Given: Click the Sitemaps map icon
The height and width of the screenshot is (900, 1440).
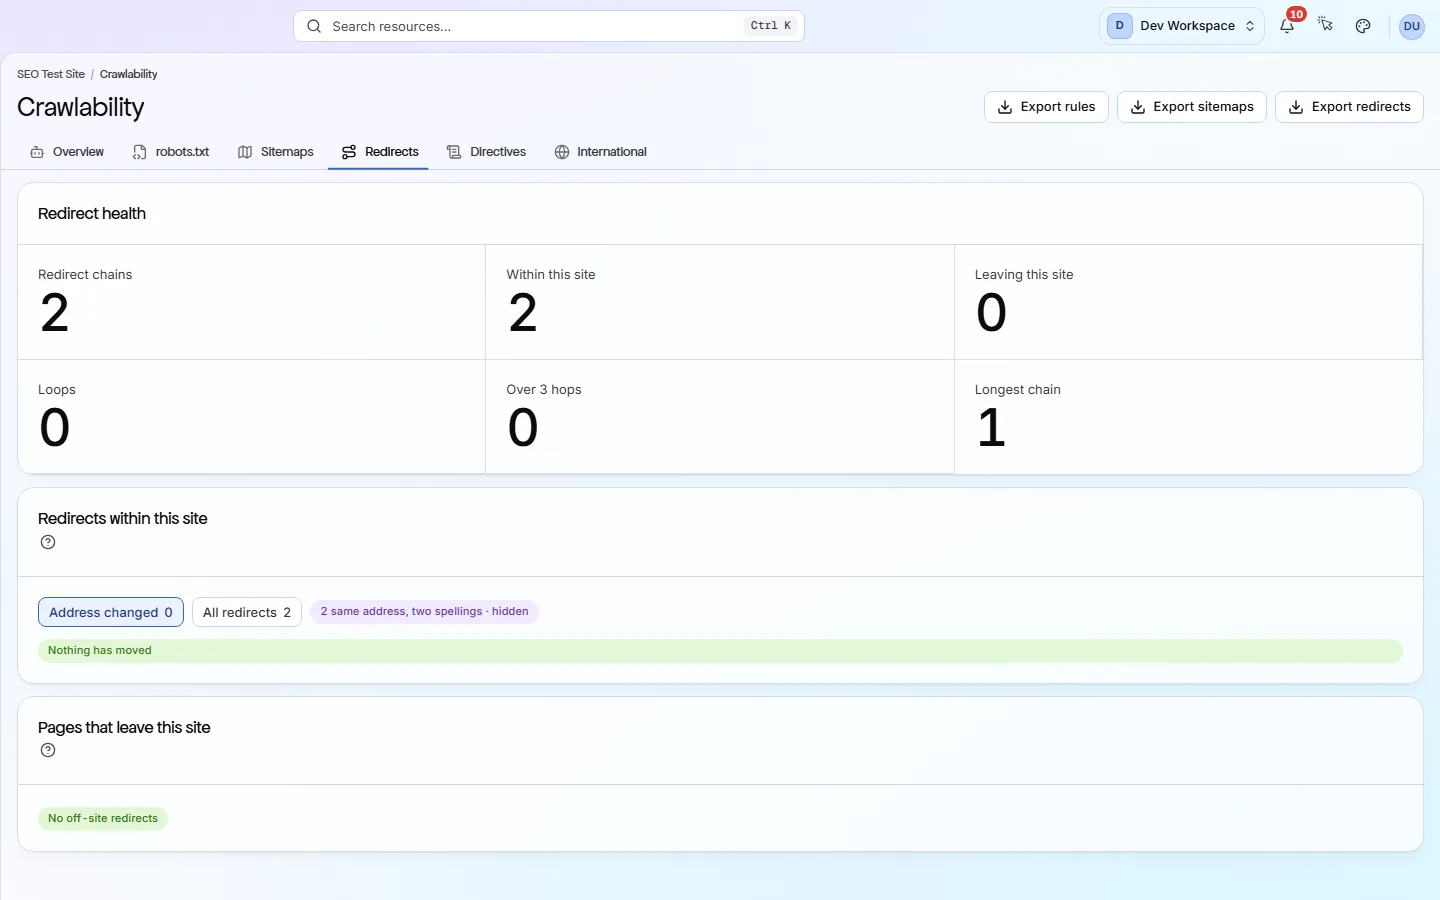Looking at the screenshot, I should (245, 152).
